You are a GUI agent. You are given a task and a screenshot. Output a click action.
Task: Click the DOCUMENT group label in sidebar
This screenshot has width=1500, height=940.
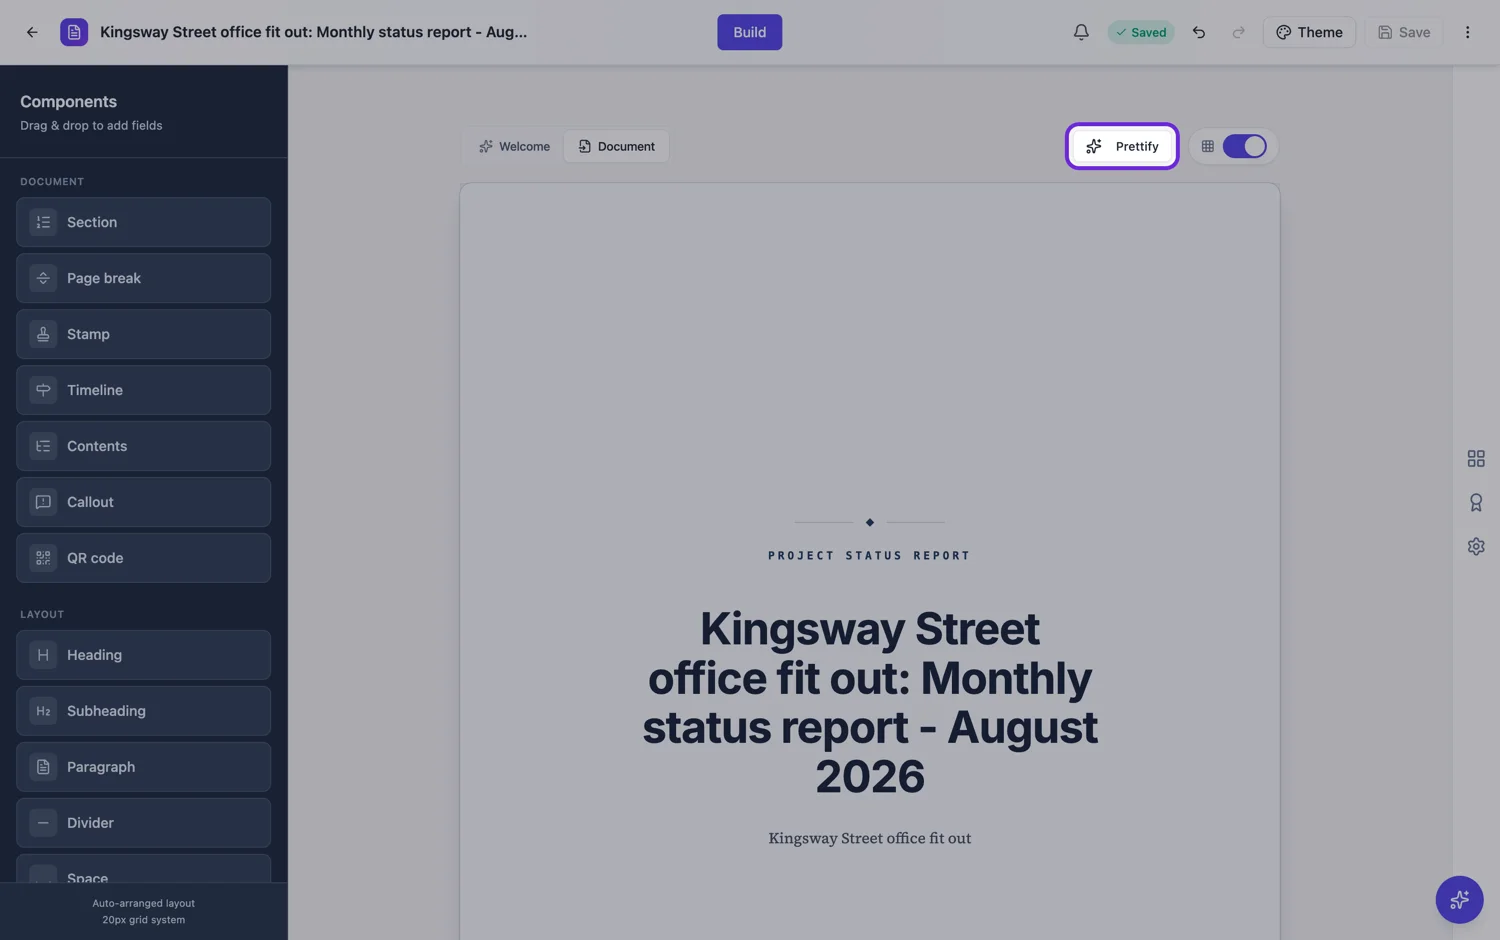[52, 182]
